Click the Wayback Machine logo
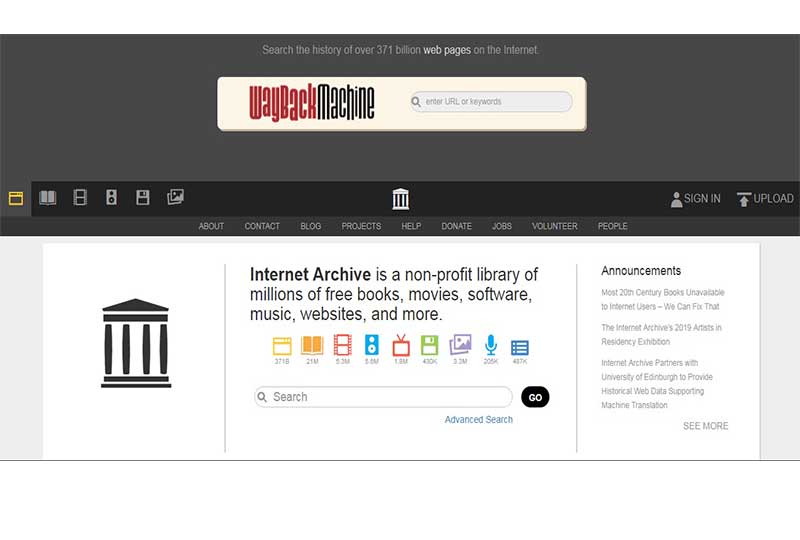800x540 pixels. (x=312, y=103)
